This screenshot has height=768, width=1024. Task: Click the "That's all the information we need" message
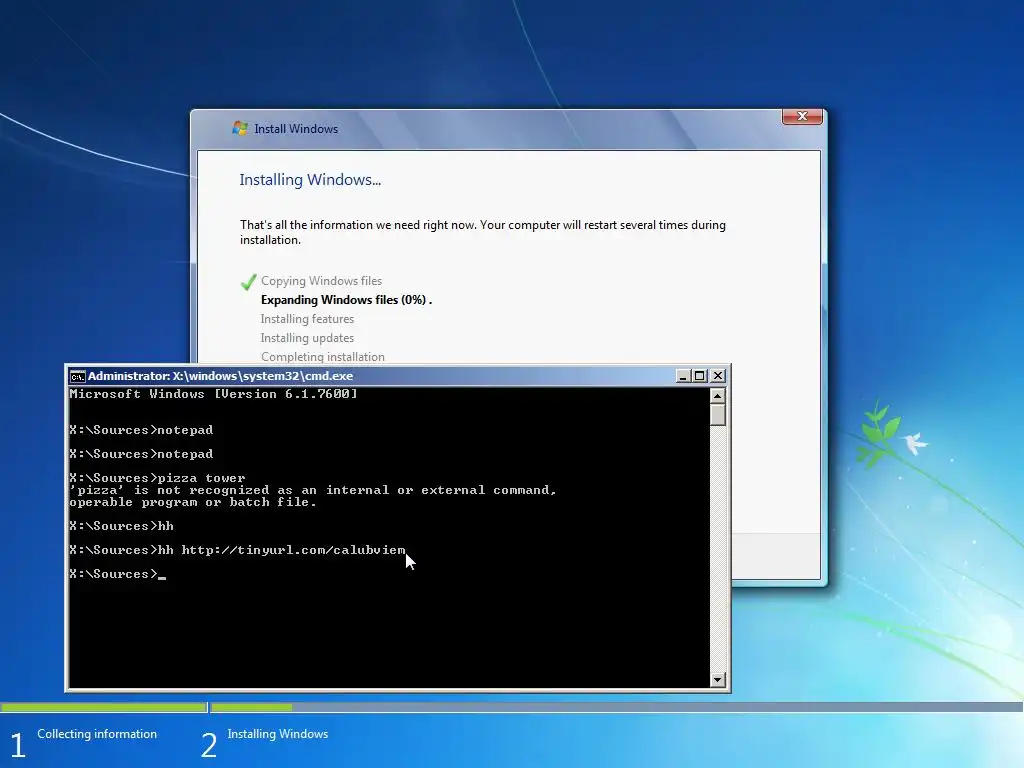483,232
